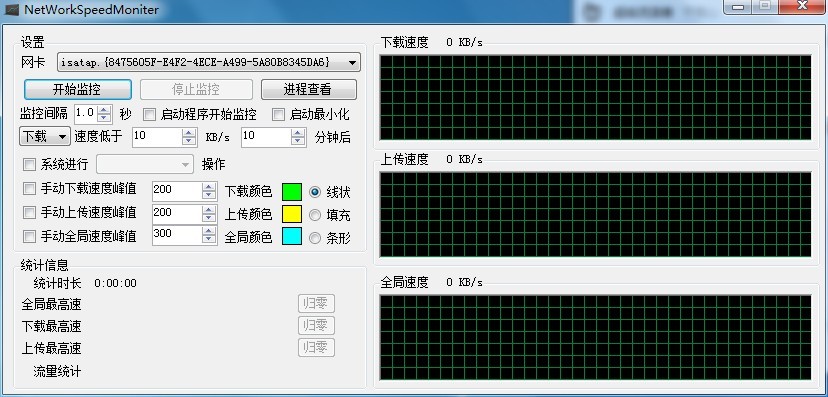Open 进程查看 process viewer
Viewport: 828px width, 397px height.
click(x=308, y=89)
